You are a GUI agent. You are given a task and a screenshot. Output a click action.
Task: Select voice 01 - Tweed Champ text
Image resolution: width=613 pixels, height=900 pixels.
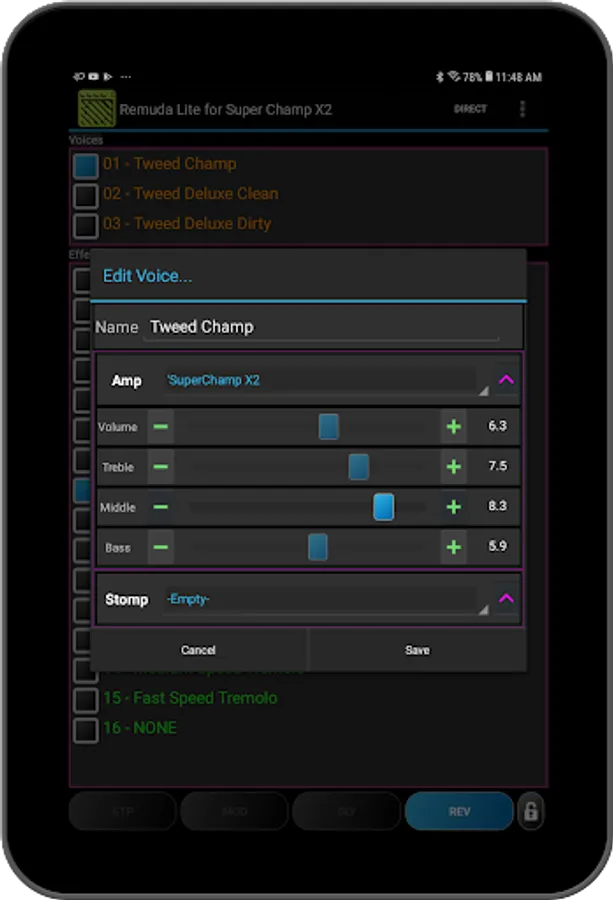click(x=170, y=164)
